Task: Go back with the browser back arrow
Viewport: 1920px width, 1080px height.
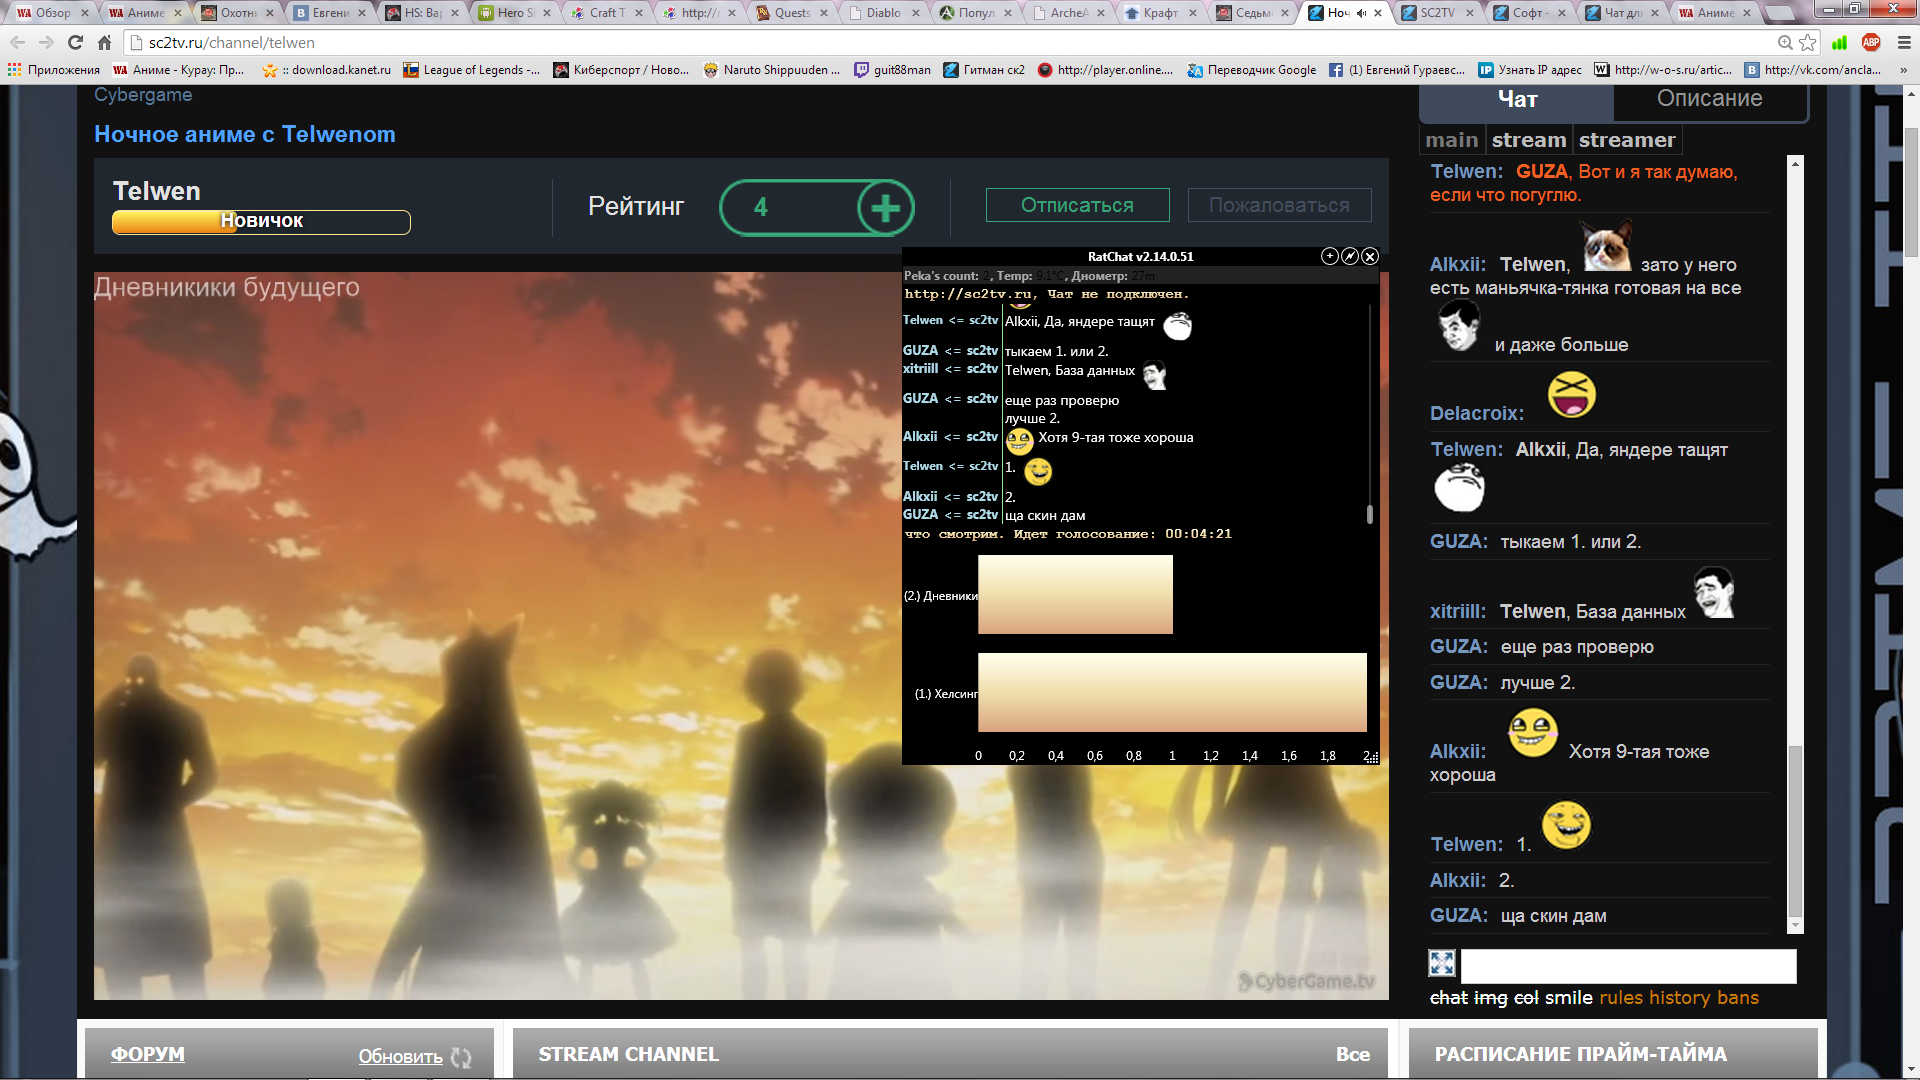Action: [17, 42]
